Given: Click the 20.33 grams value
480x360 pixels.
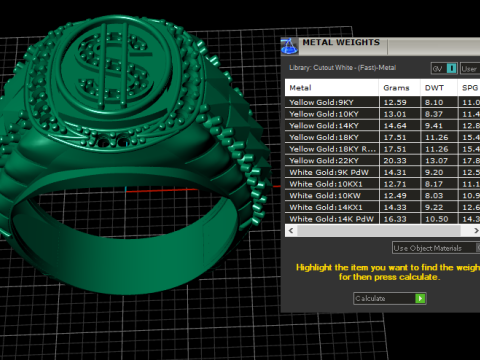Looking at the screenshot, I should 395,161.
